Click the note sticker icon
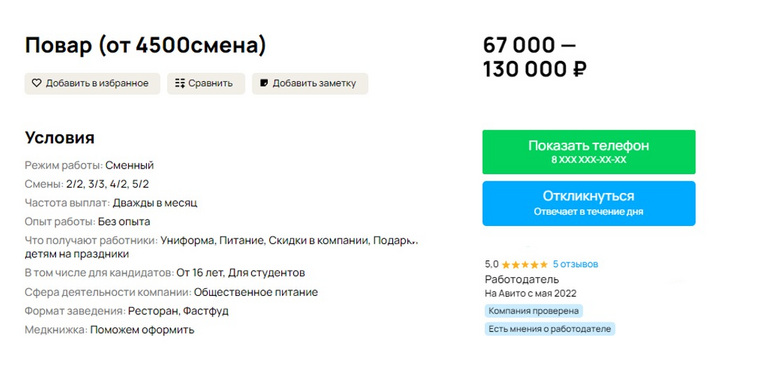759x382 pixels. [x=264, y=83]
